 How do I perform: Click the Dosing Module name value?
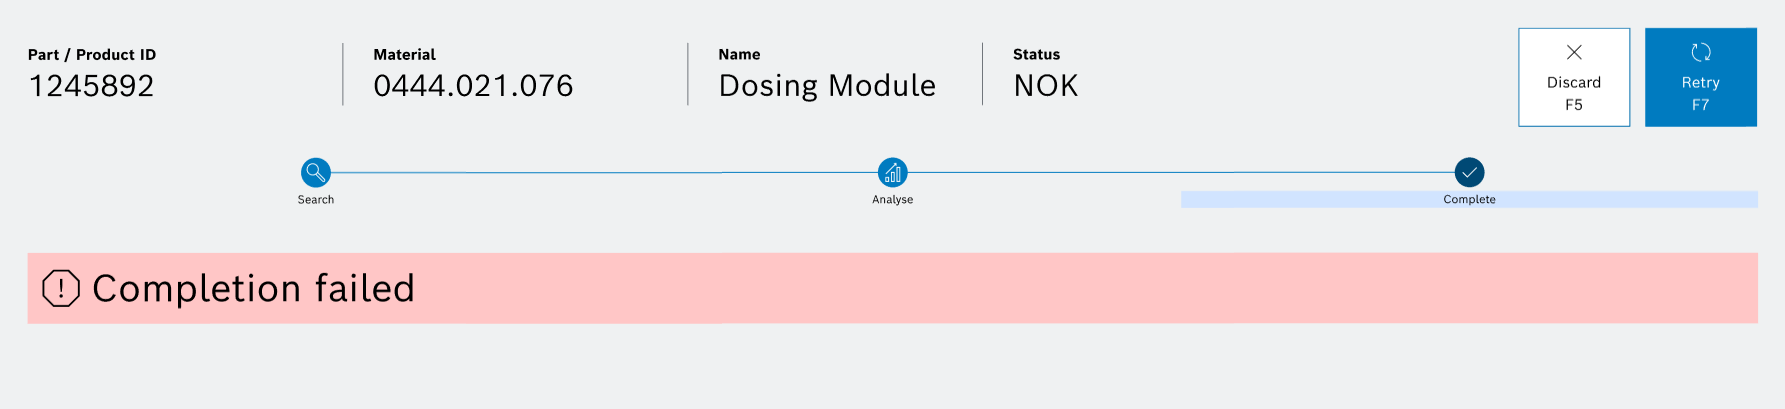pyautogui.click(x=827, y=86)
